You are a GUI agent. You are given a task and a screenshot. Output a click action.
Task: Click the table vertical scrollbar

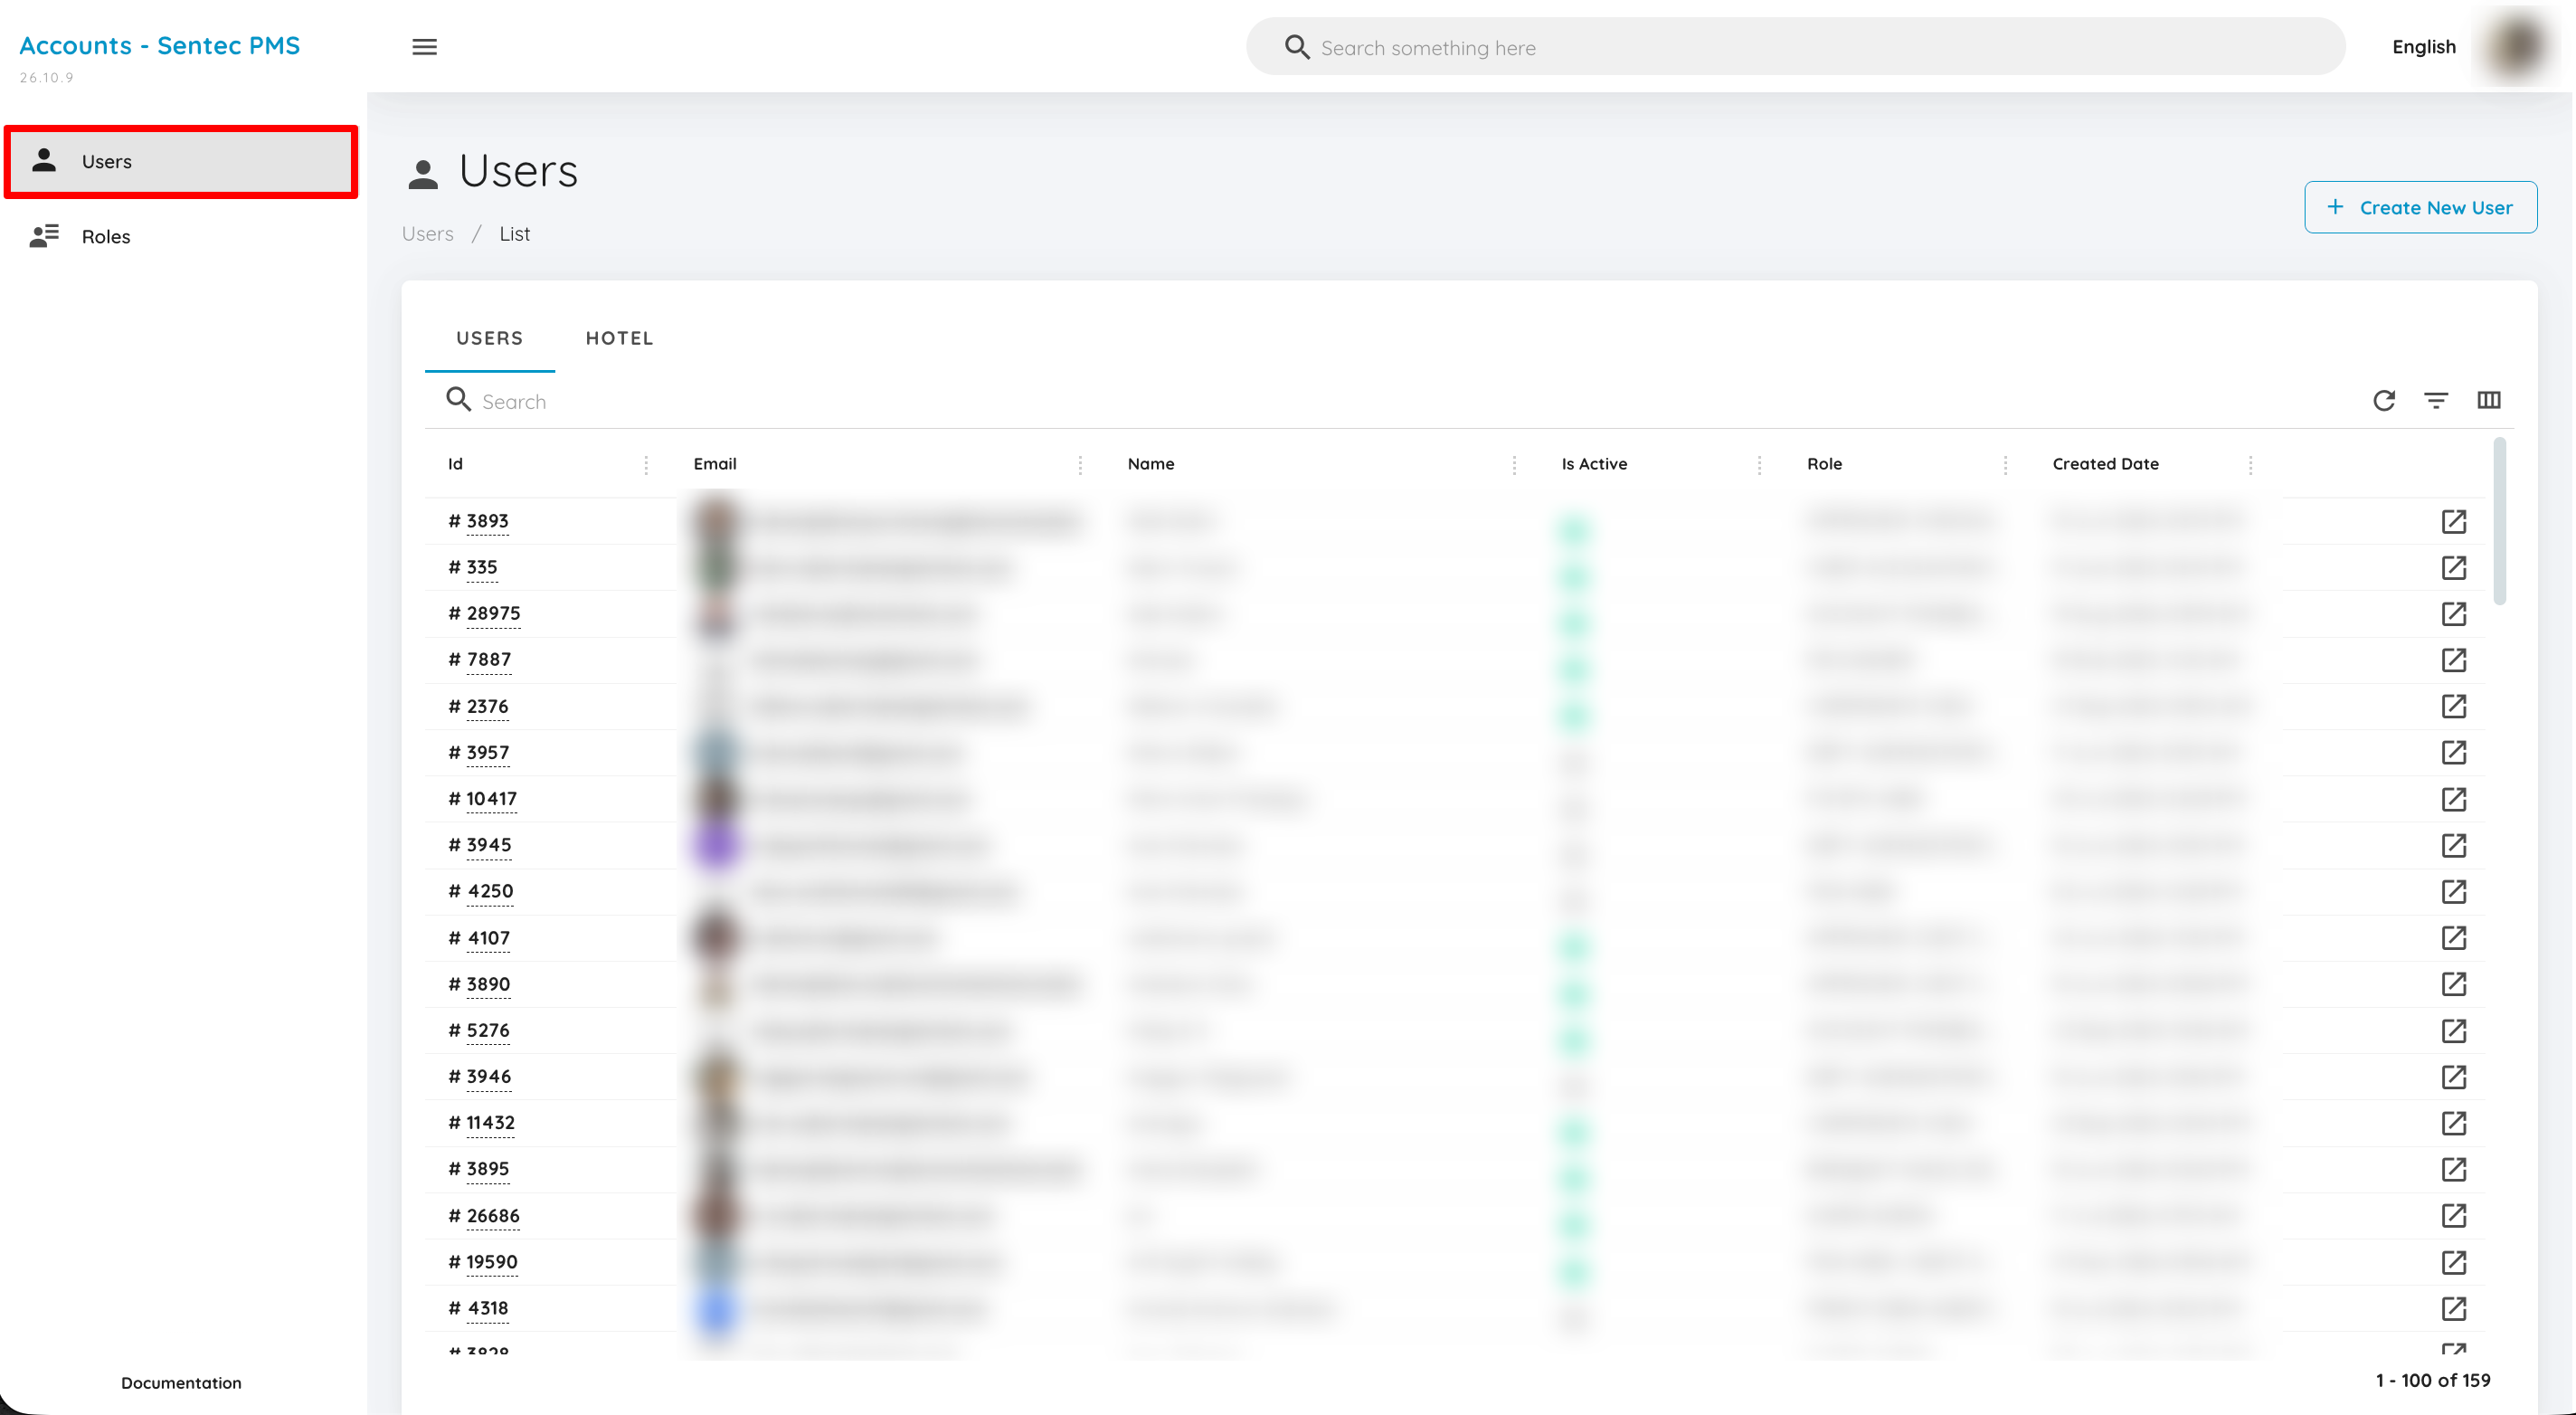[x=2499, y=521]
